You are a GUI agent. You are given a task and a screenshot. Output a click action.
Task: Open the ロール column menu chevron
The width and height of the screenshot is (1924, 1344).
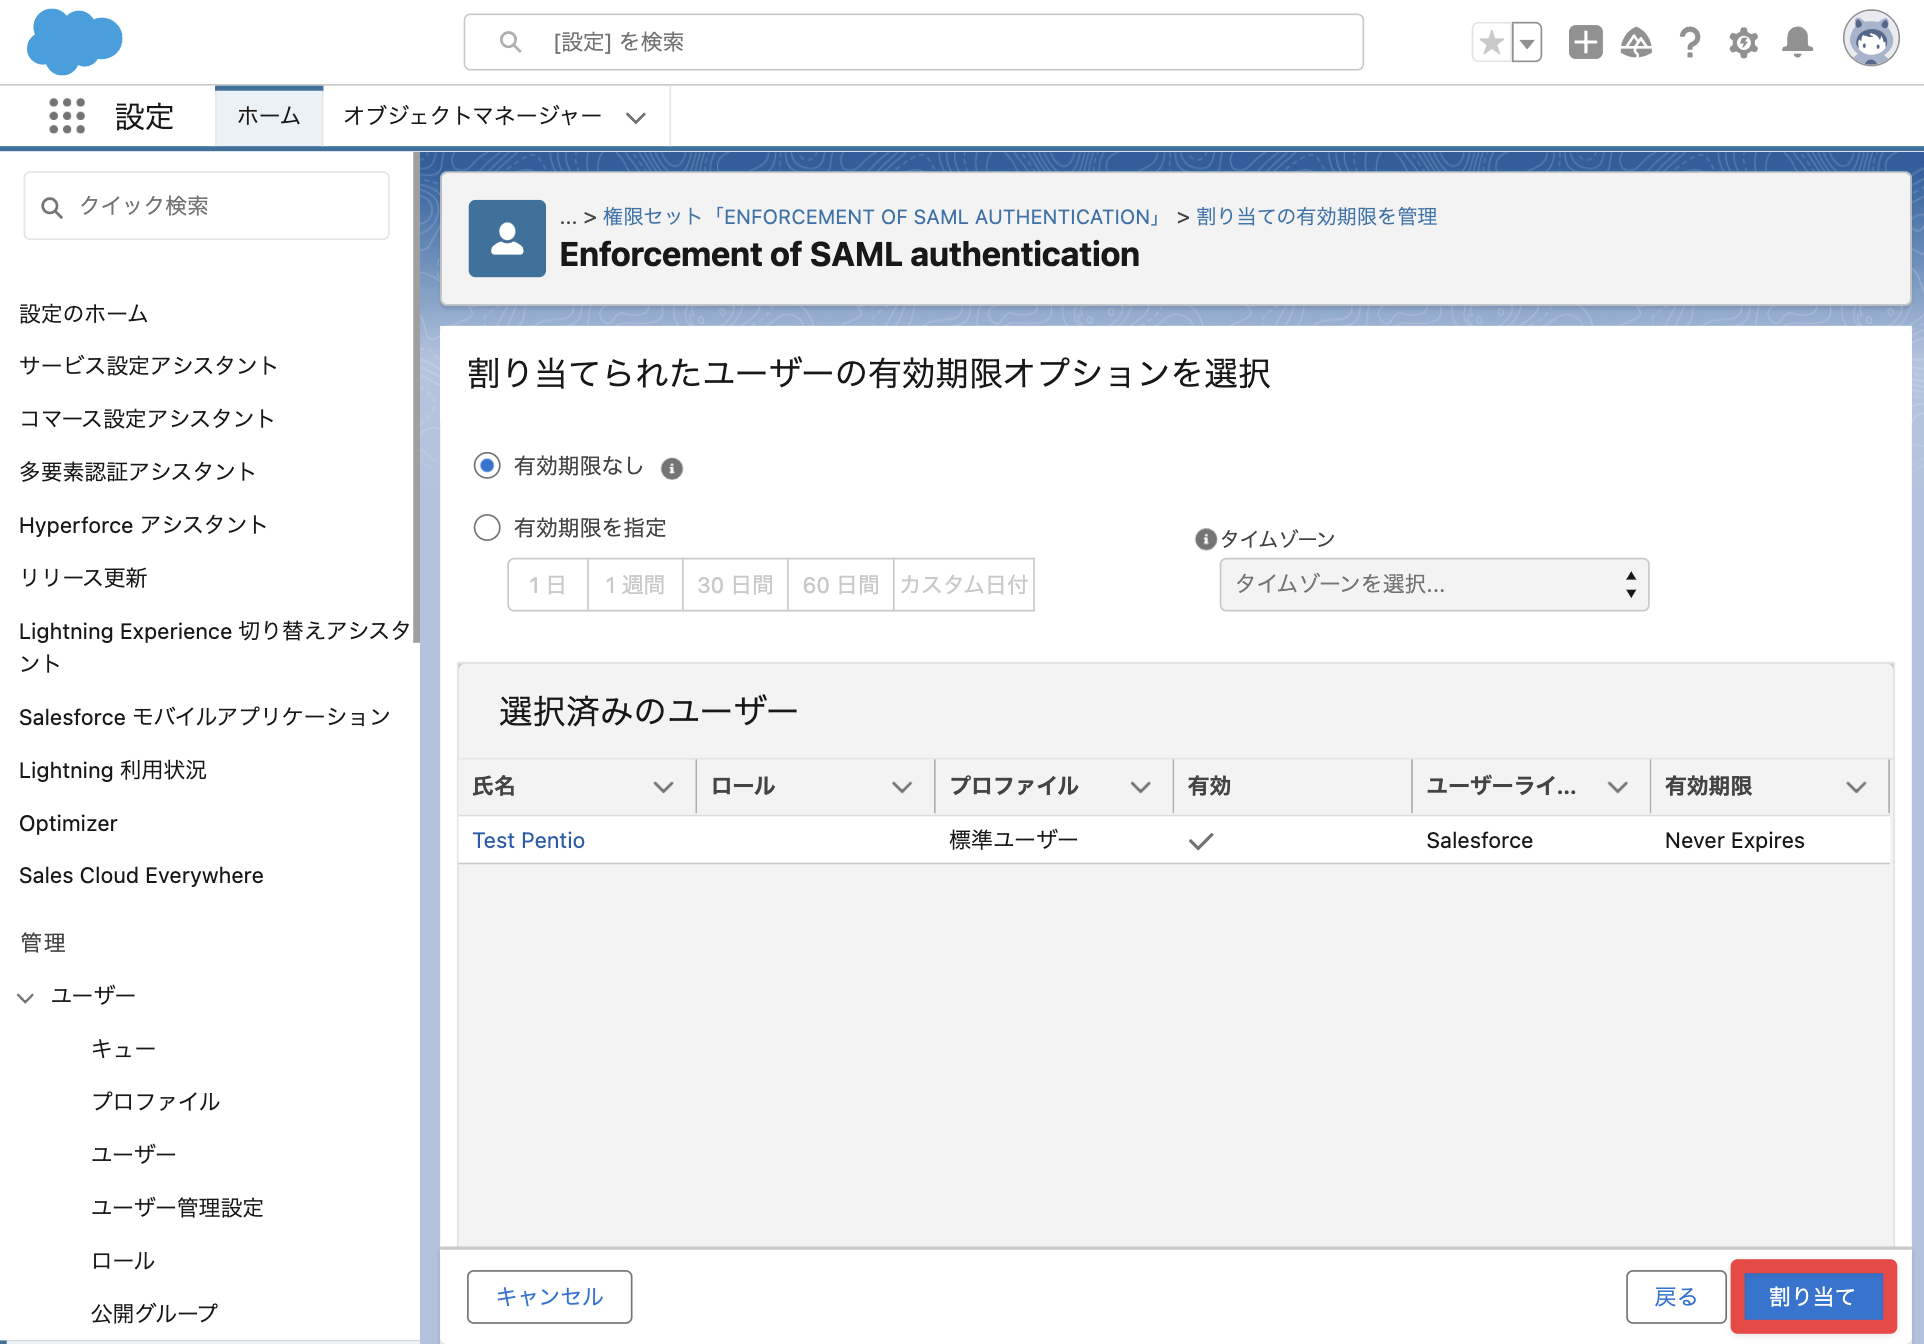[902, 787]
